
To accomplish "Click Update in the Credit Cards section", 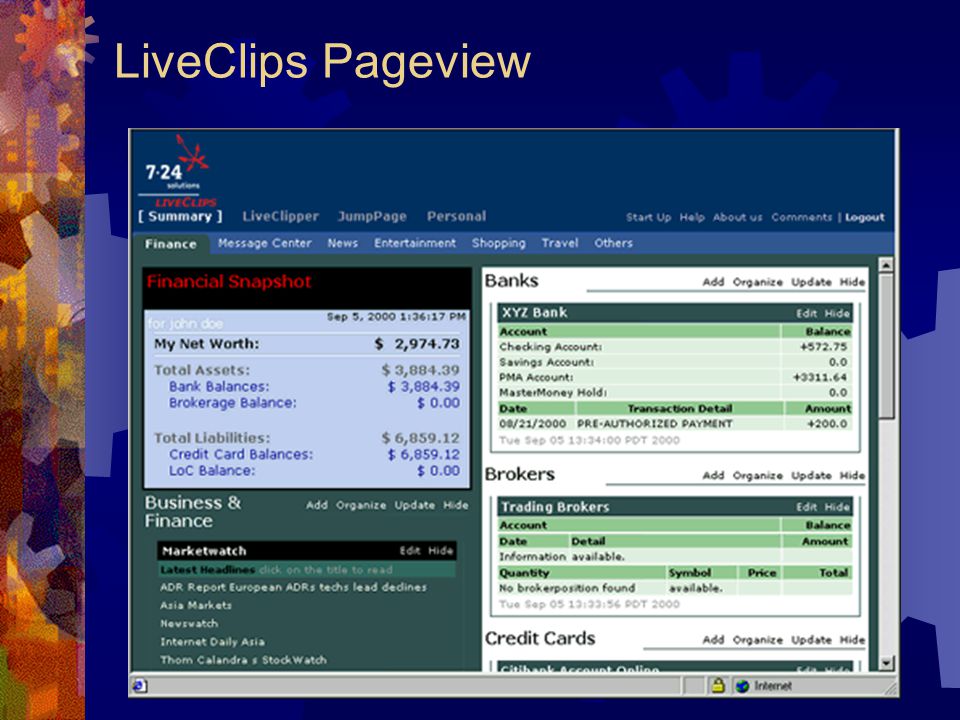I will (811, 640).
